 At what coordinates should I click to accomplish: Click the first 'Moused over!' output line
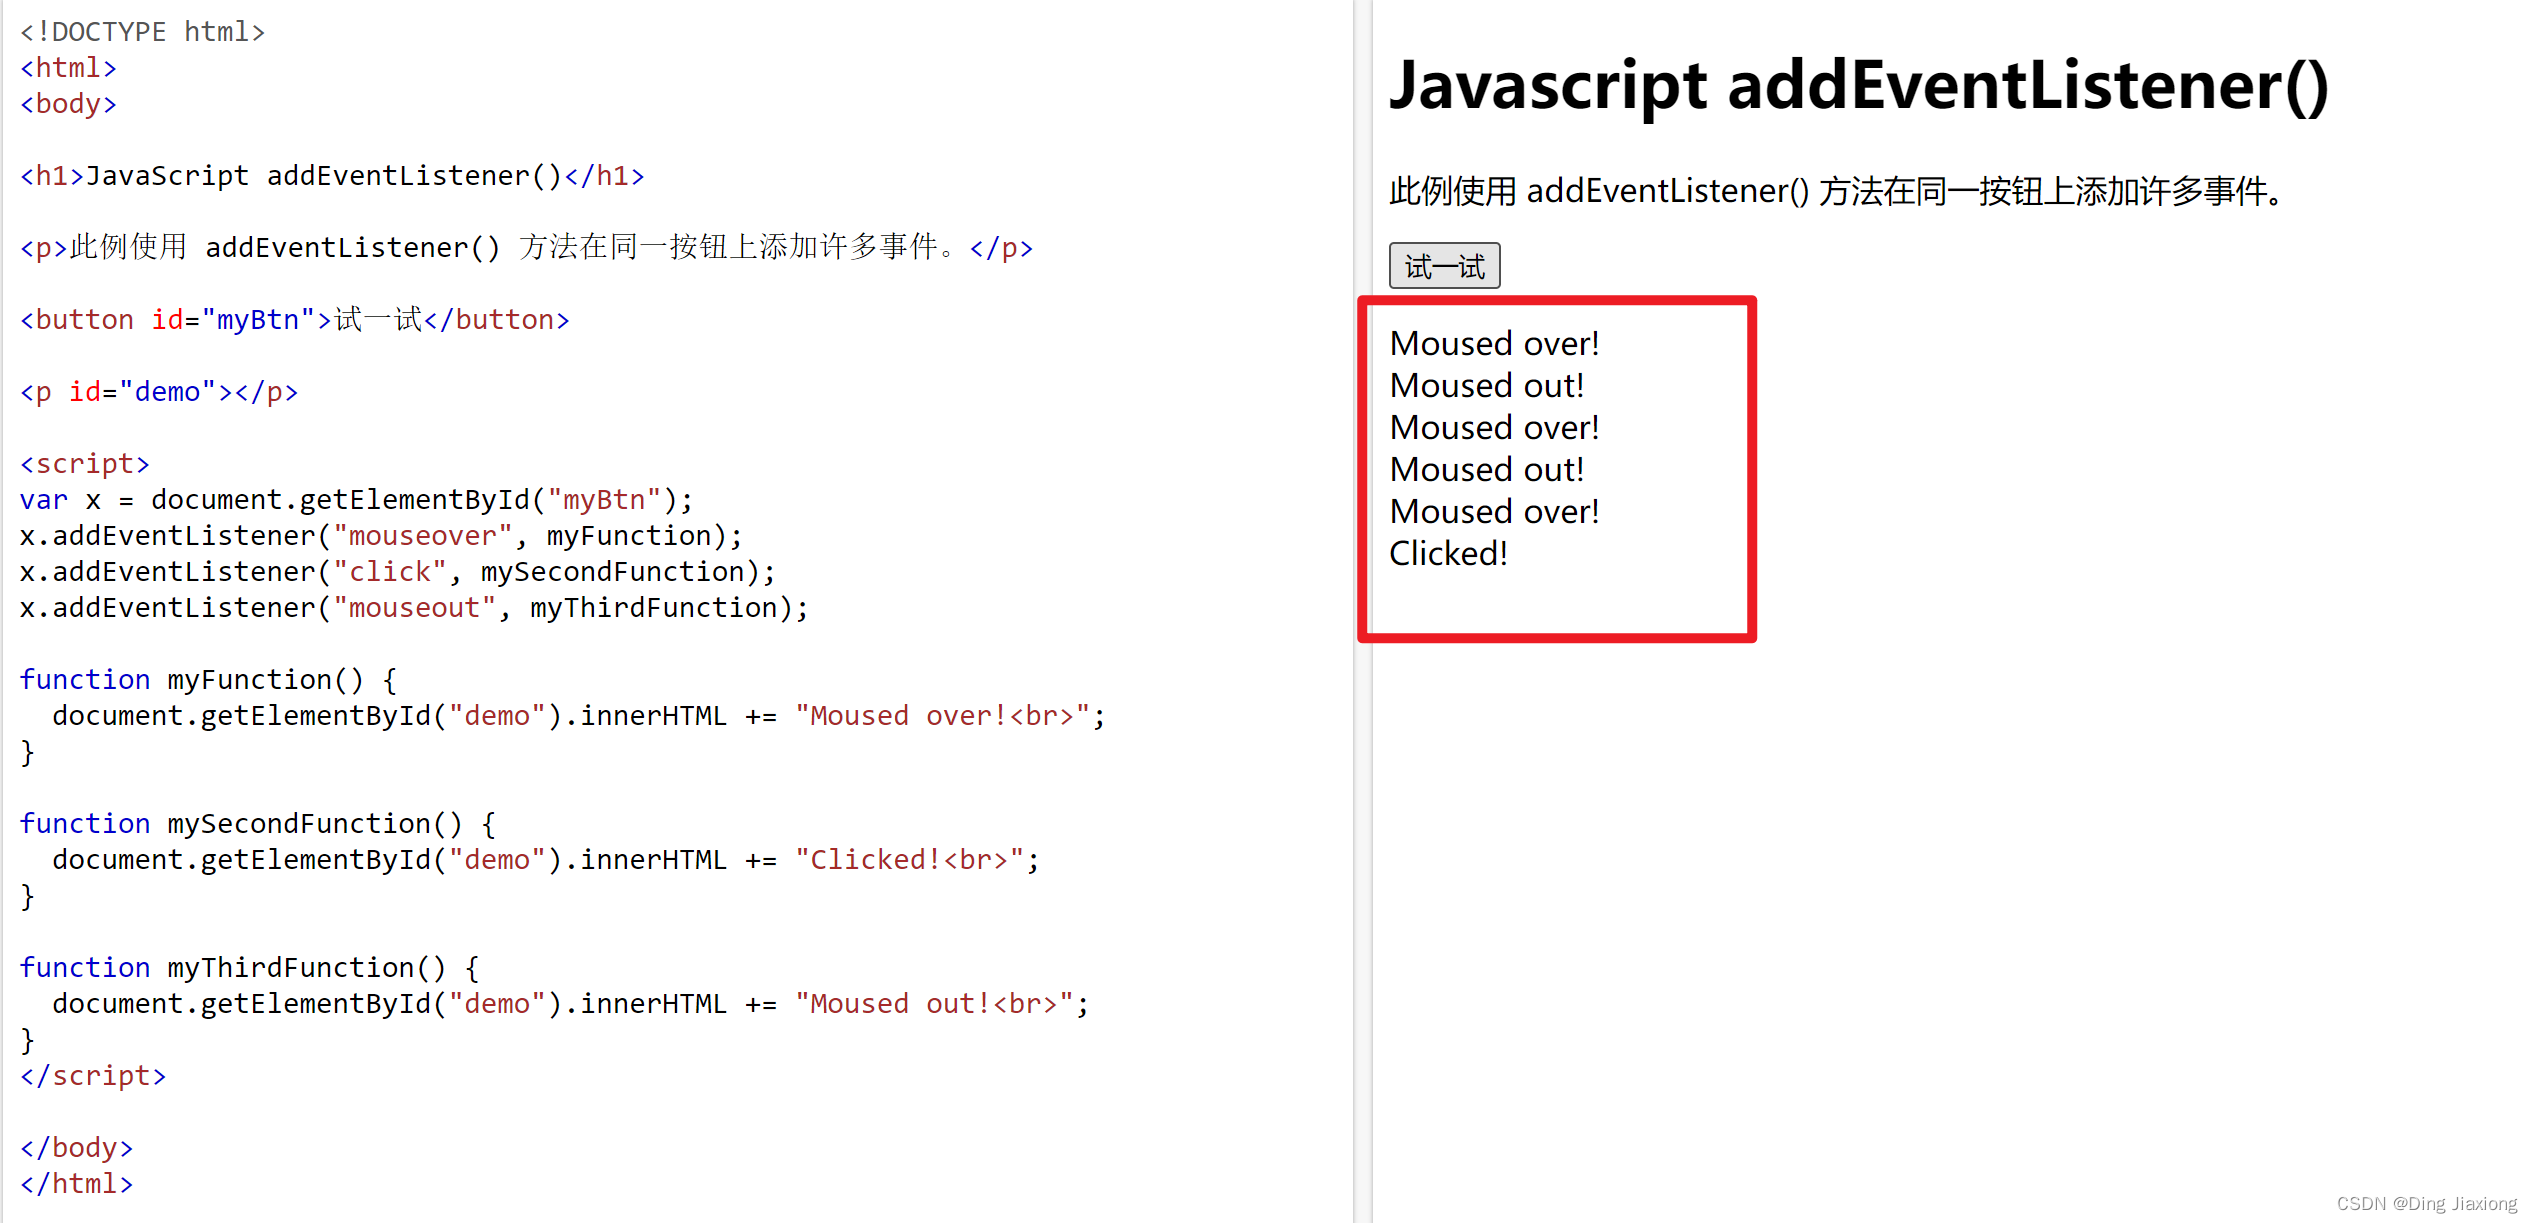[1494, 343]
